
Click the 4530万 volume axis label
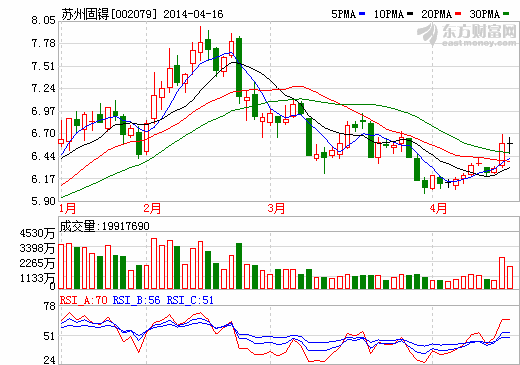[x=37, y=233]
